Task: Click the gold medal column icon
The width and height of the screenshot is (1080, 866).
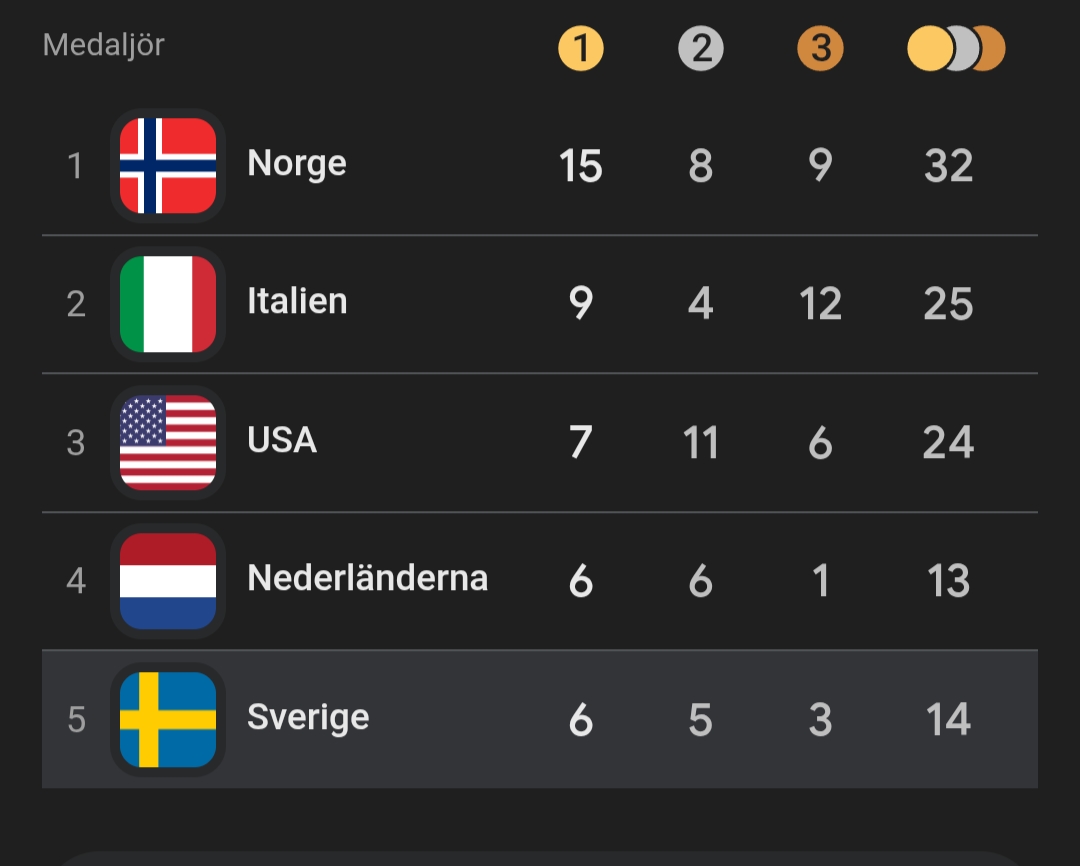Action: (x=581, y=49)
